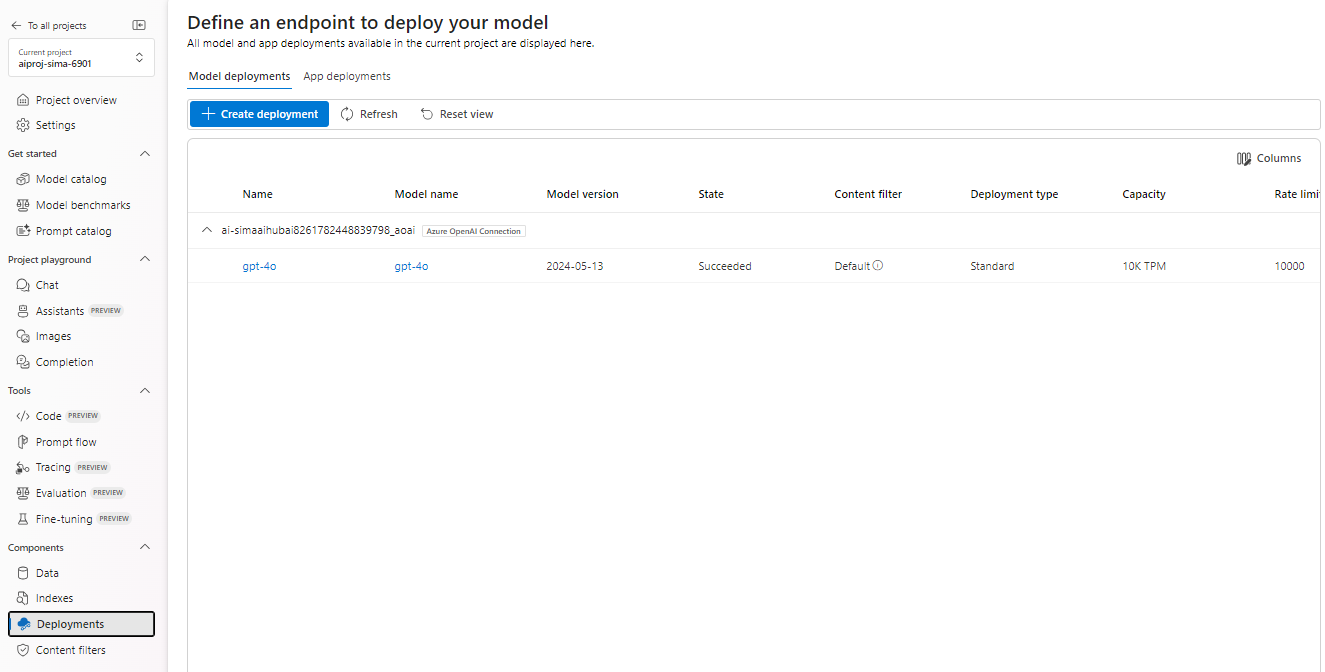Click the back arrow beside To all projects
This screenshot has width=1325, height=672.
pos(16,25)
